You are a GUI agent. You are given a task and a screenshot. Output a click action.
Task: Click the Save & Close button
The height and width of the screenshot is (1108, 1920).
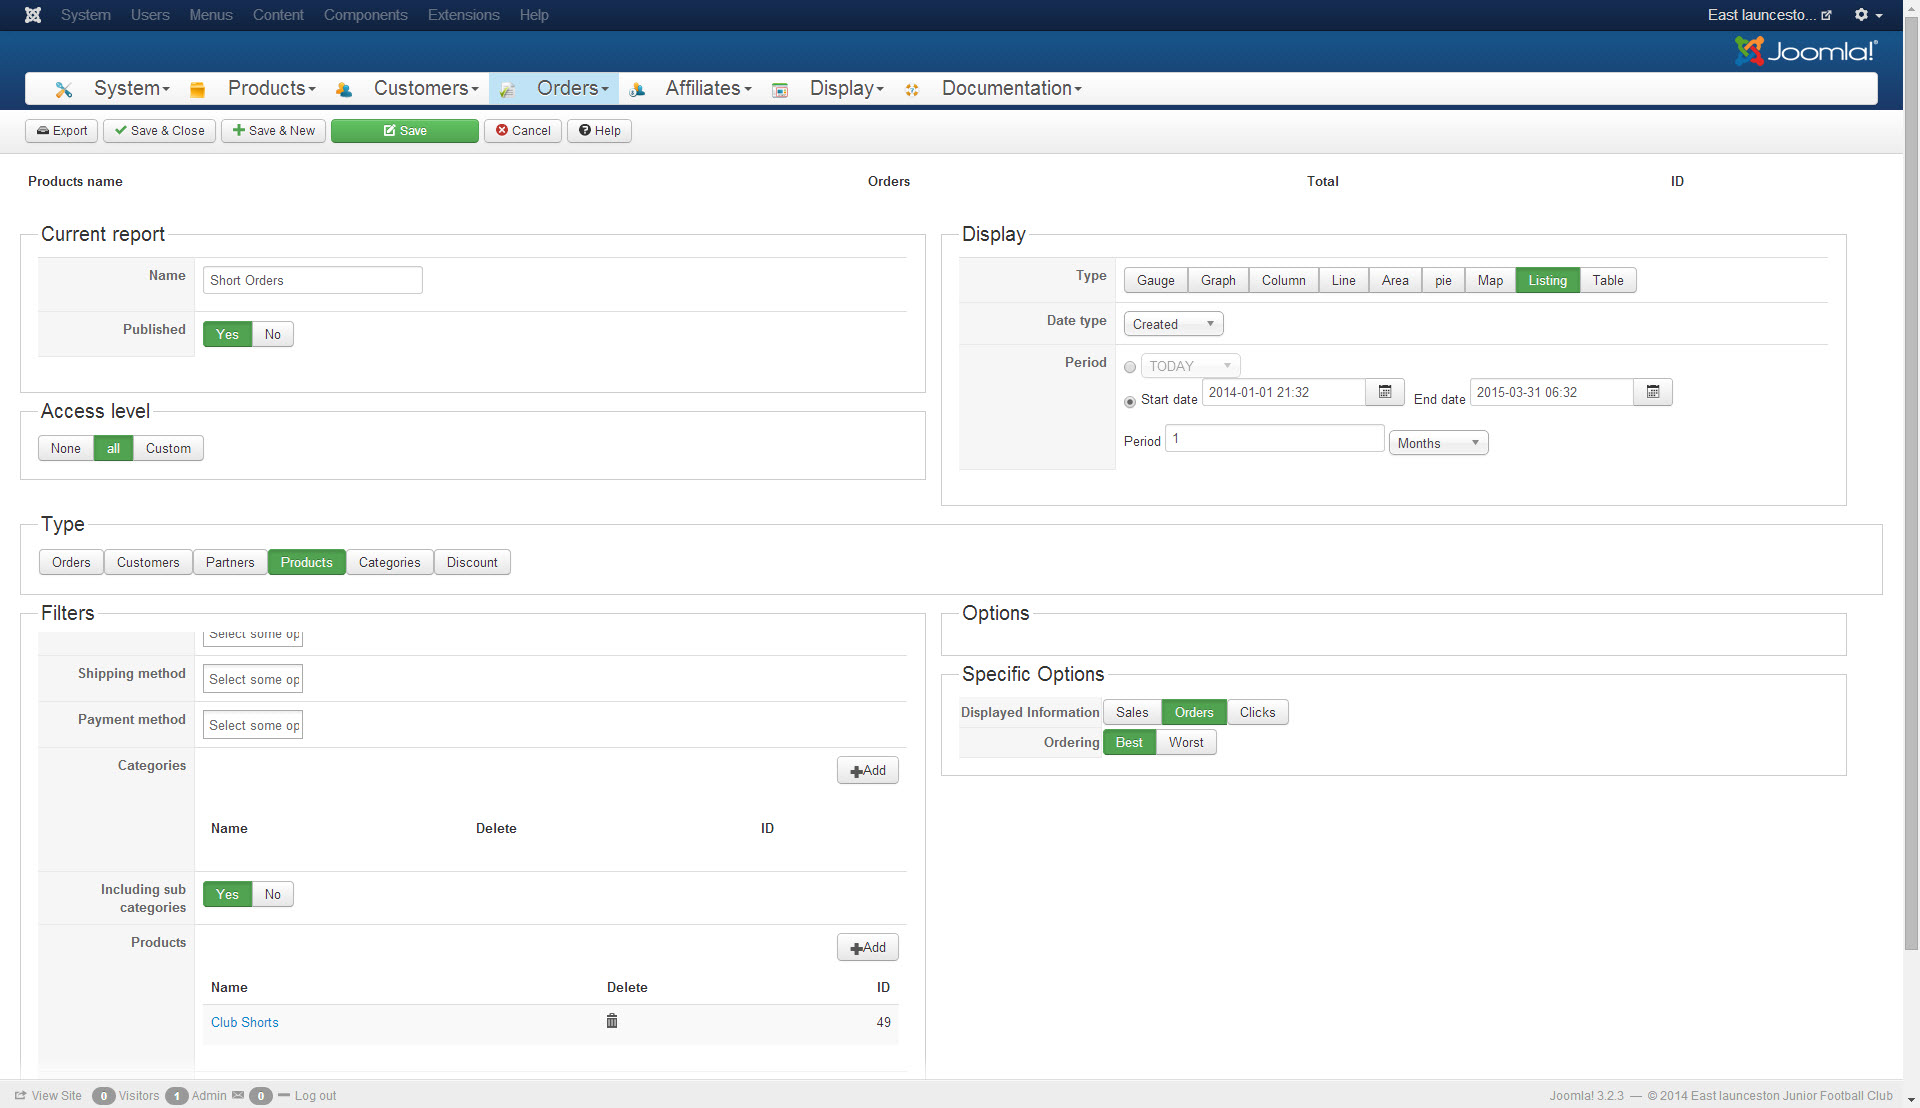coord(159,131)
